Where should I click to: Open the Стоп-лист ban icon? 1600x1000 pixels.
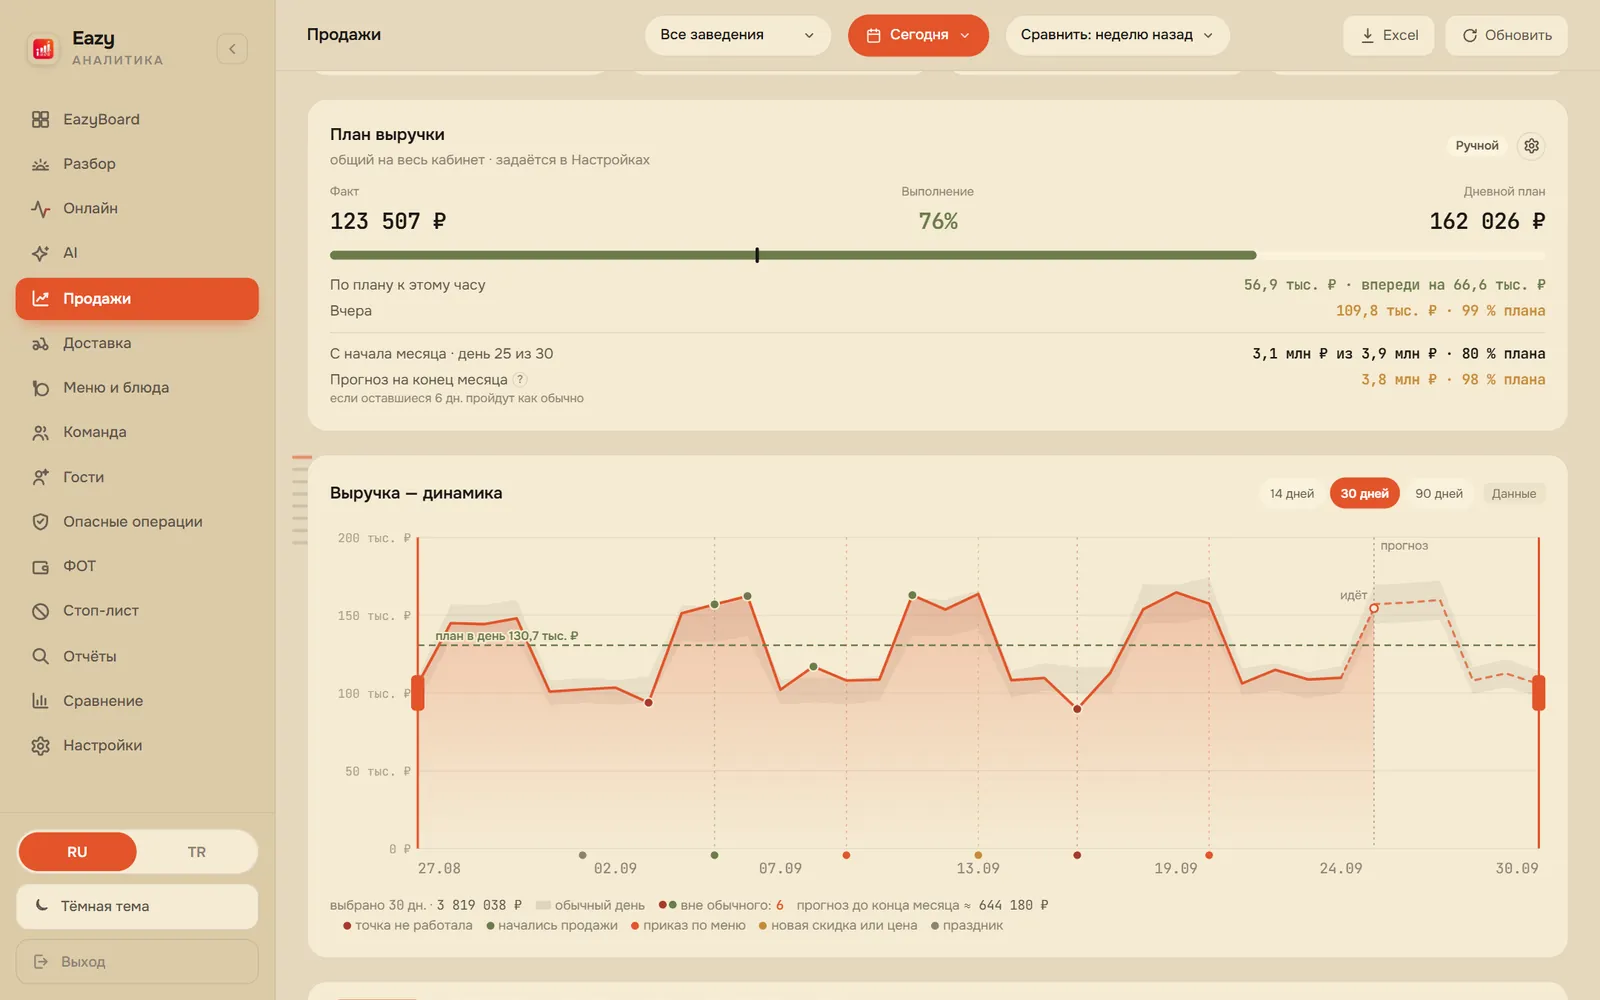point(40,611)
